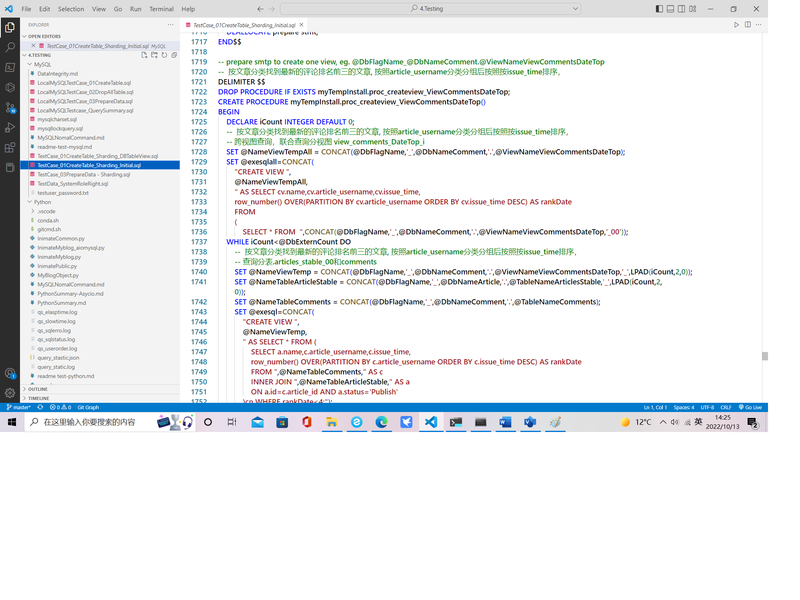Close the open editor entry with X
The image size is (800, 600).
33,46
